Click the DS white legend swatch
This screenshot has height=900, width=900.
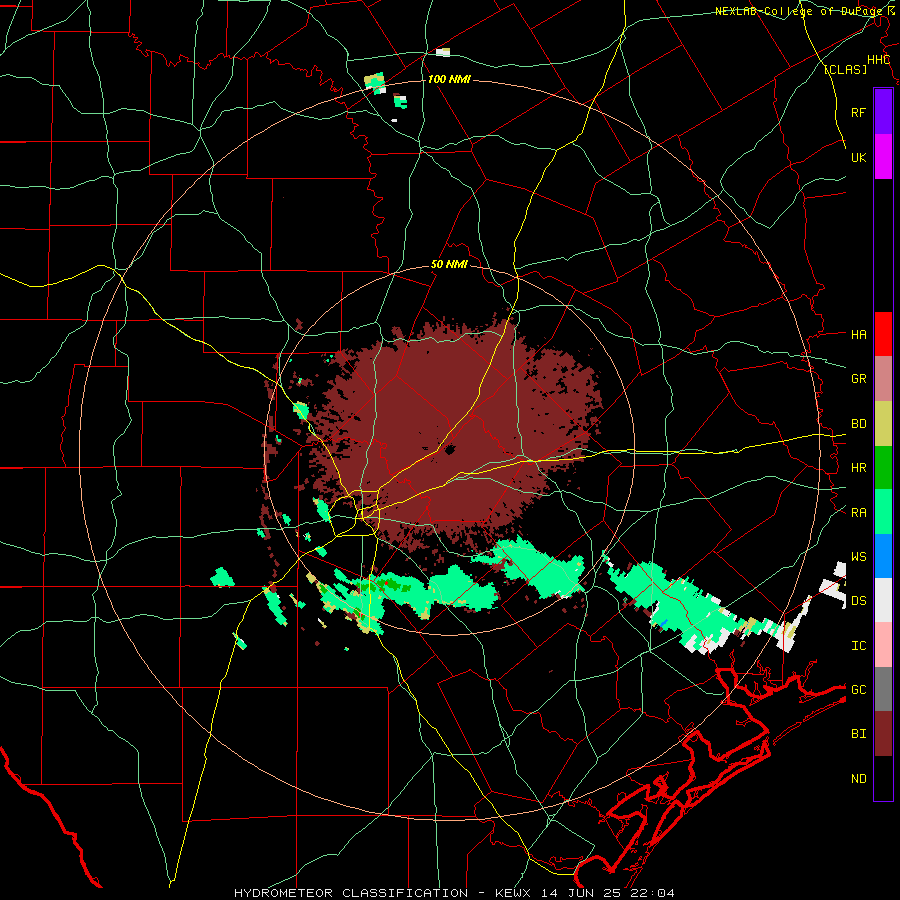(x=883, y=600)
